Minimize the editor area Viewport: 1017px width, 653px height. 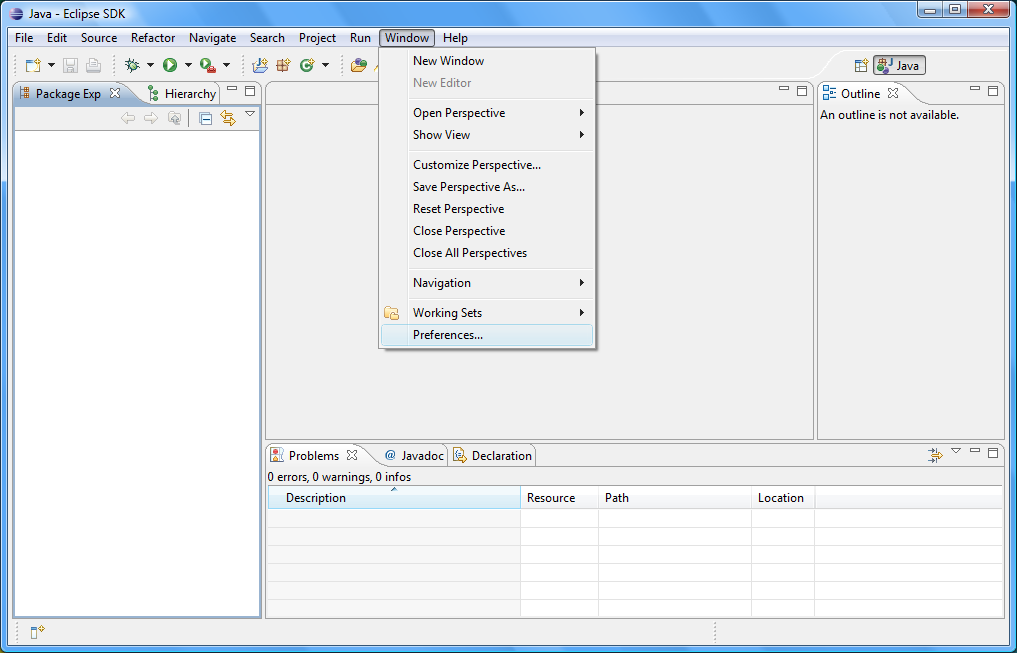point(784,89)
